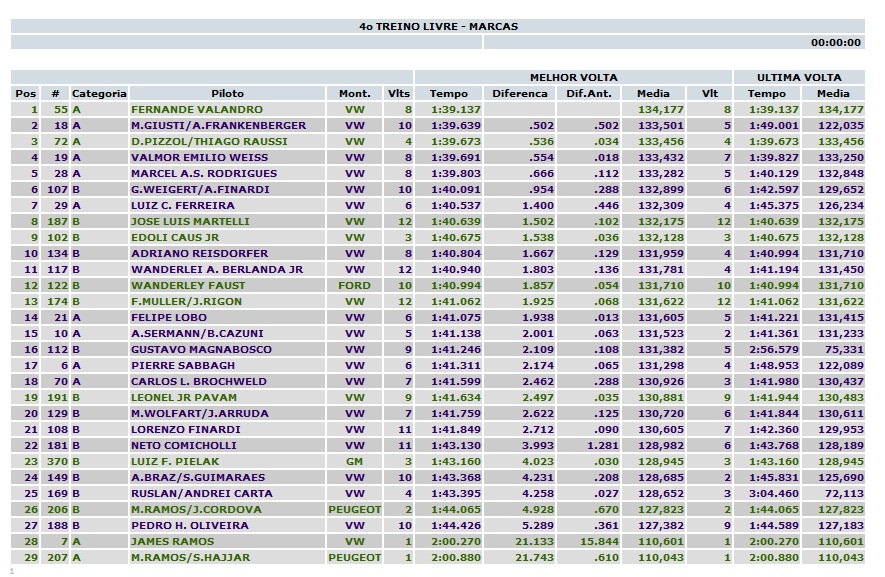Screen dimensions: 885x577
Task: Click the 'Piloto' column header
Action: click(227, 94)
